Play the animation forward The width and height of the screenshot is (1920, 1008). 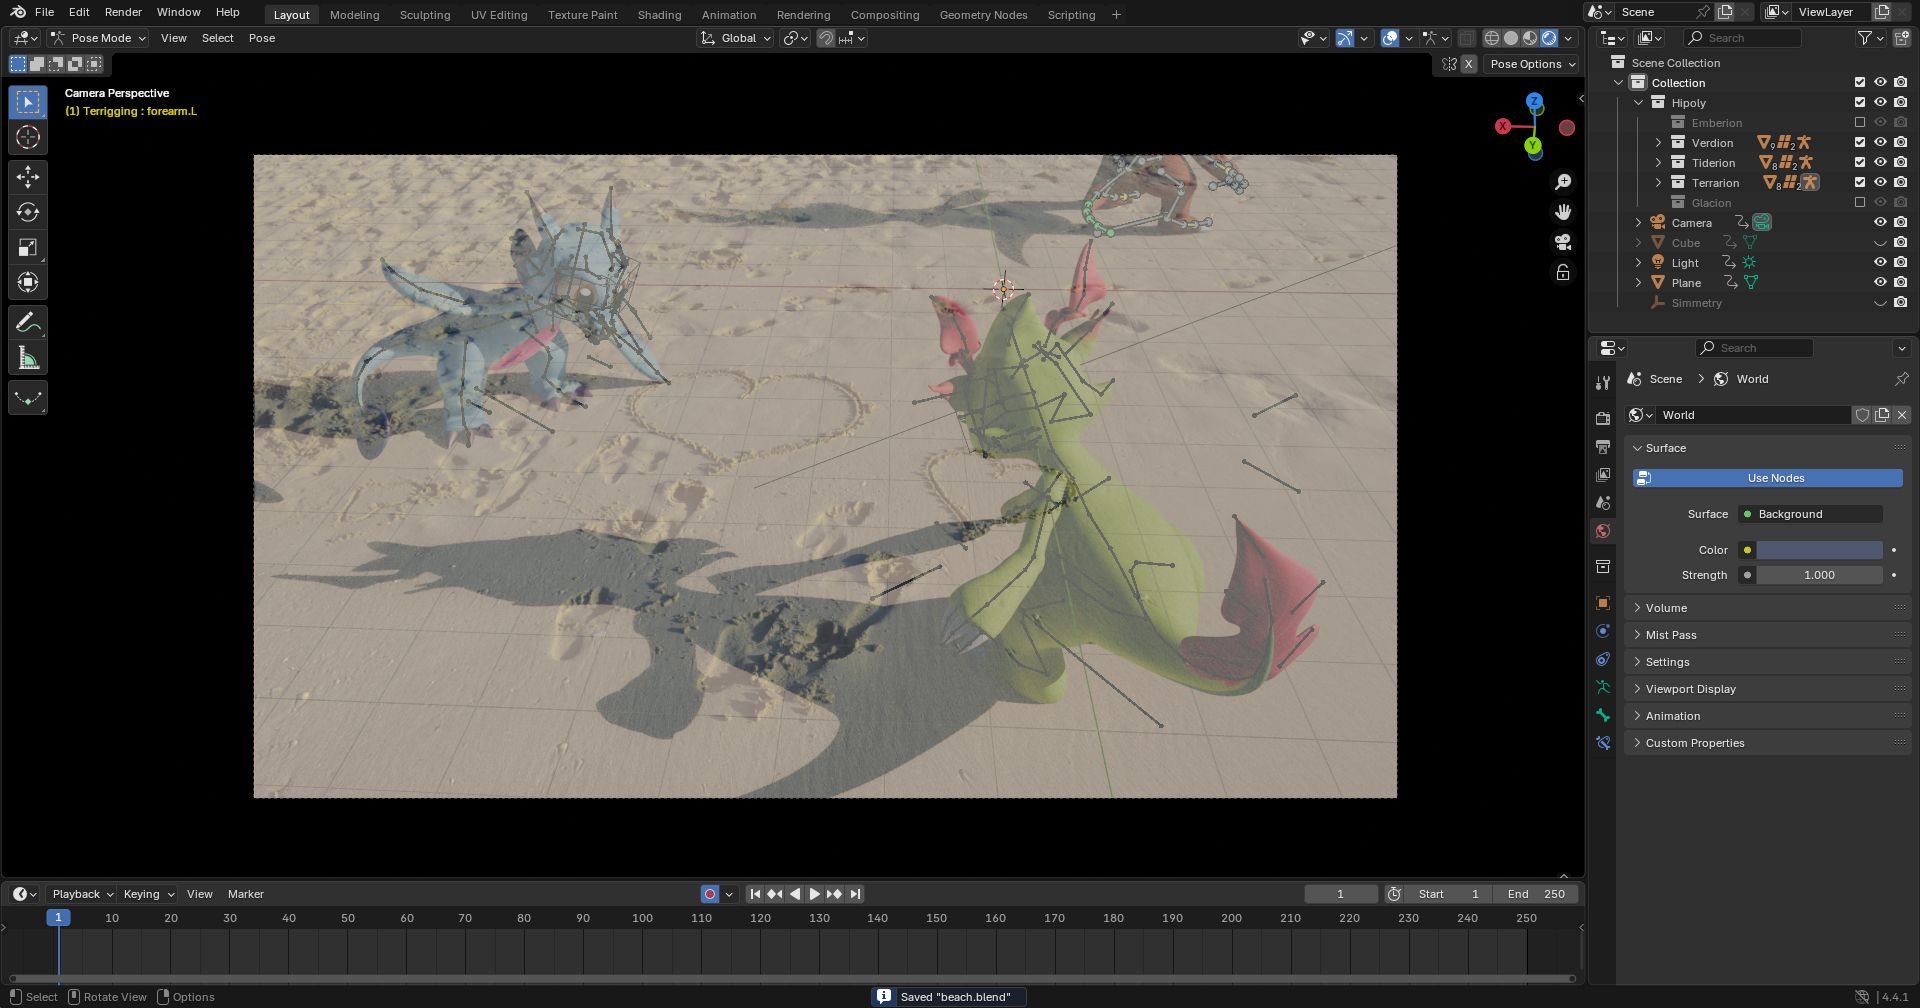point(814,894)
